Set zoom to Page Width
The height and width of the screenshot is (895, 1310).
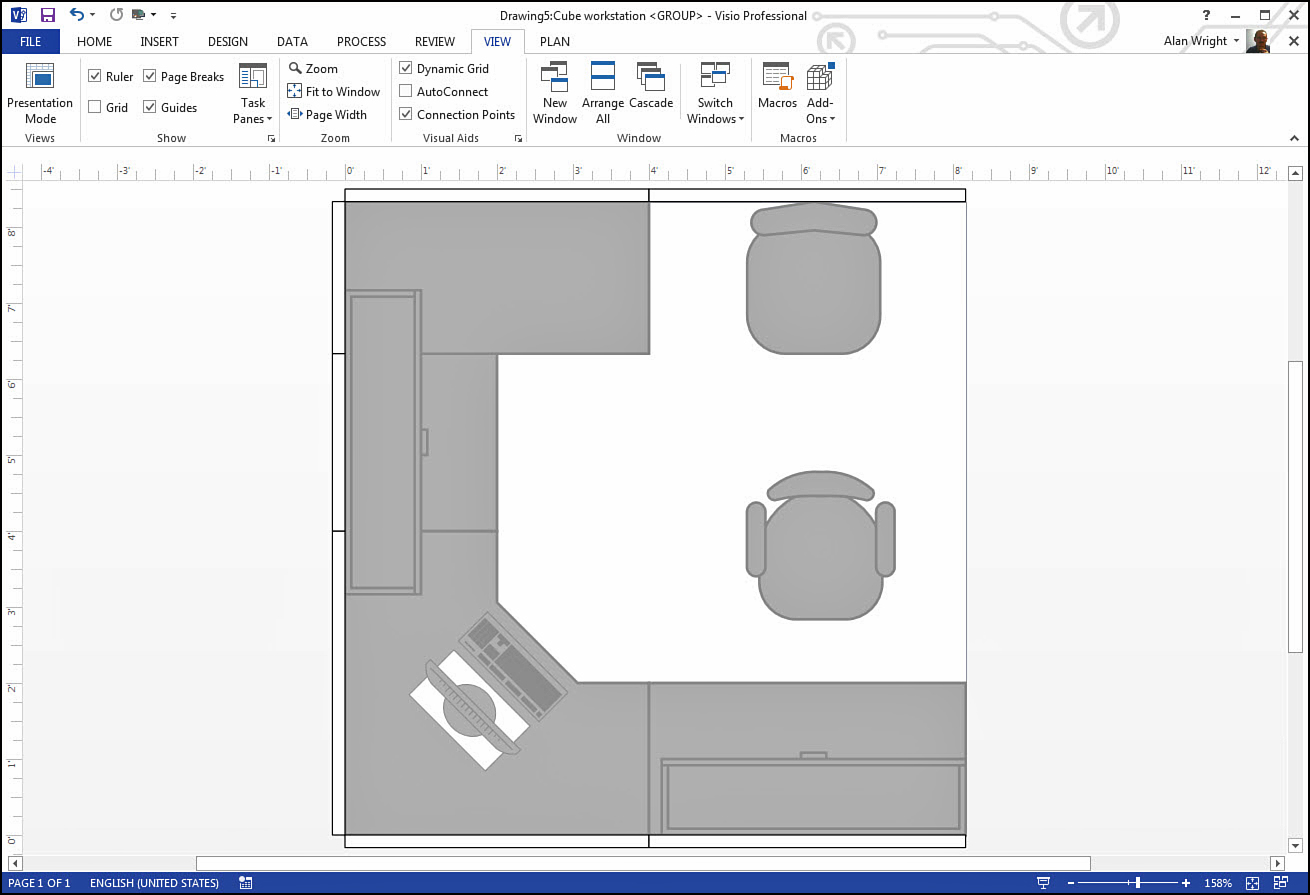click(x=327, y=114)
